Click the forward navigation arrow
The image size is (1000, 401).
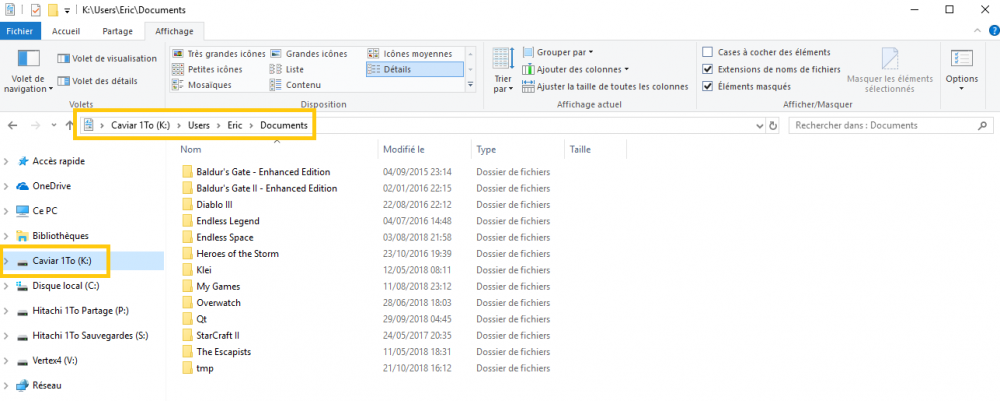[x=35, y=126]
